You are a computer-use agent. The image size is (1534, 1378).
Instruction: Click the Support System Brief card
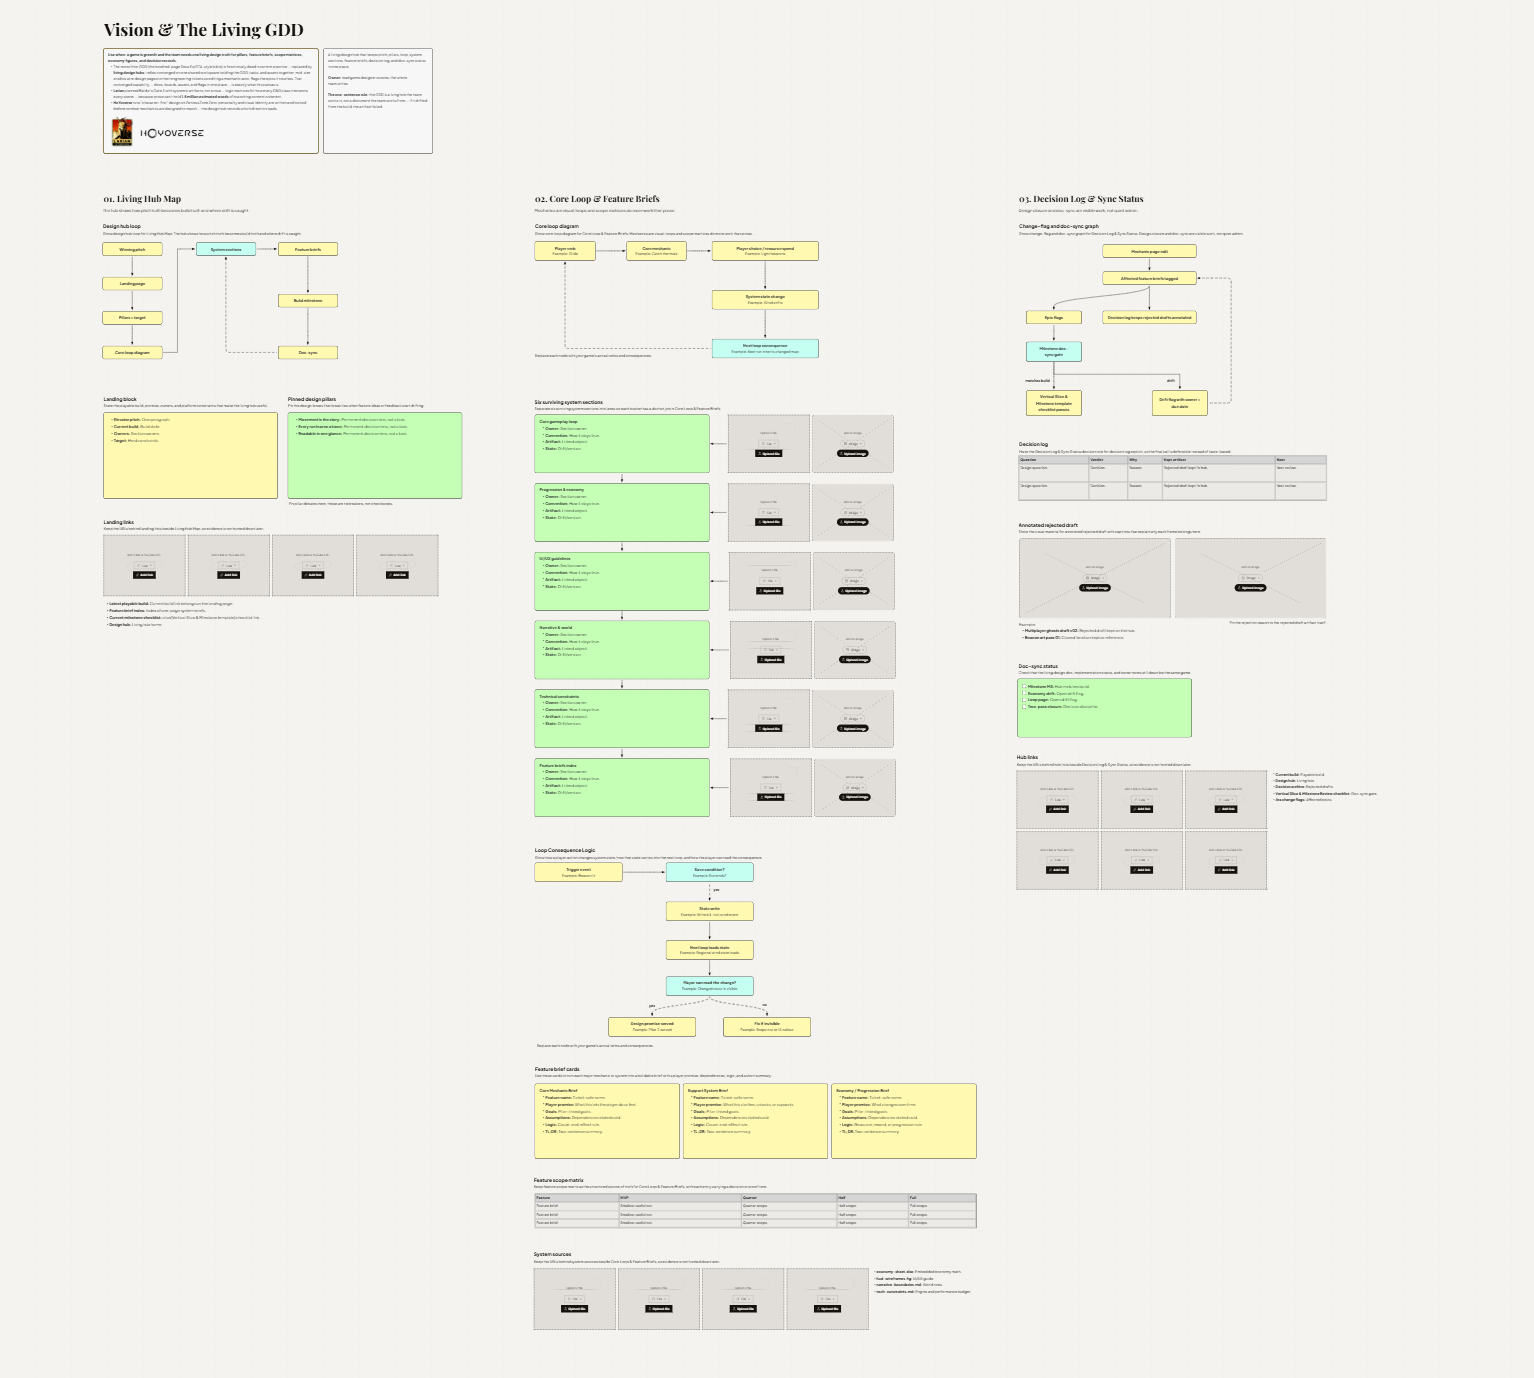(x=756, y=1121)
